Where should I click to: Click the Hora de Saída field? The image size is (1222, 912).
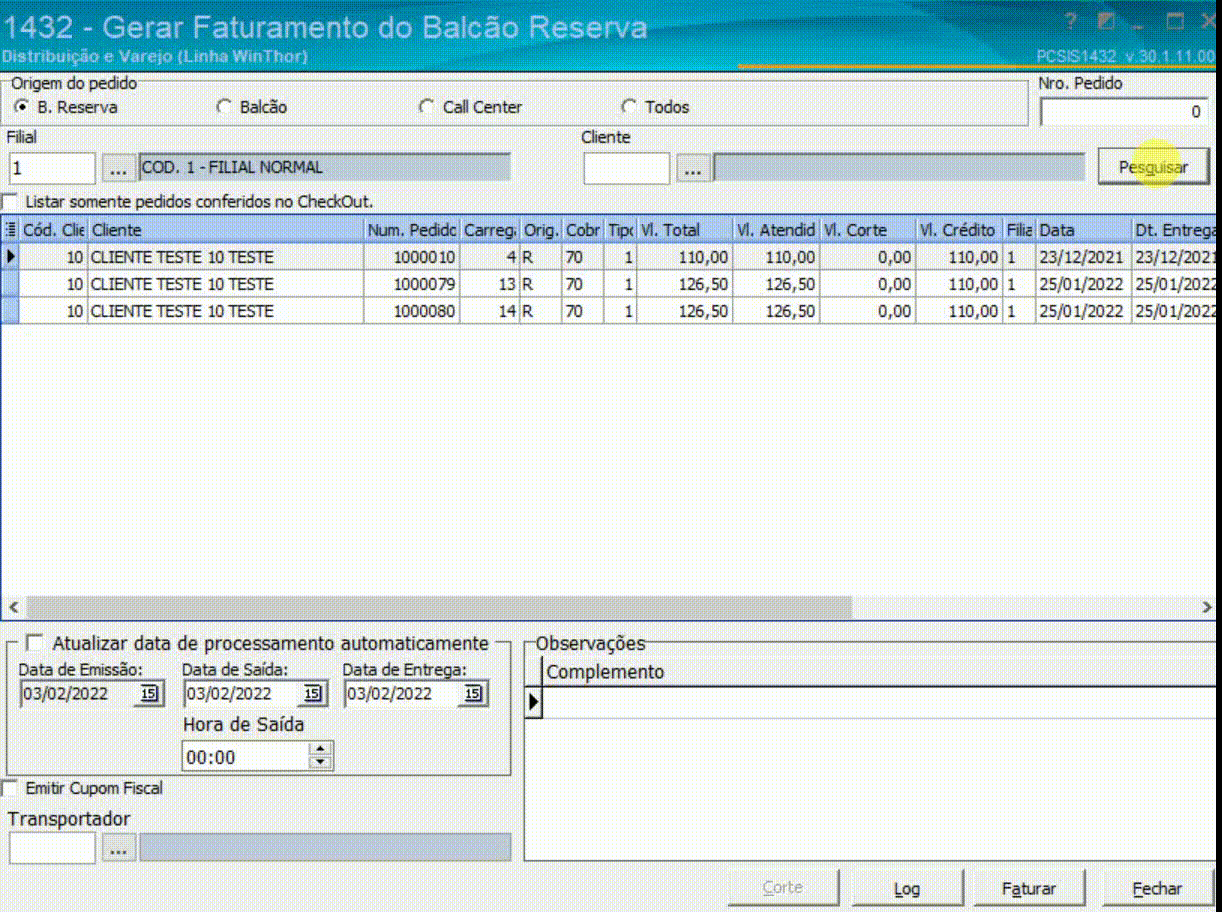pyautogui.click(x=246, y=757)
